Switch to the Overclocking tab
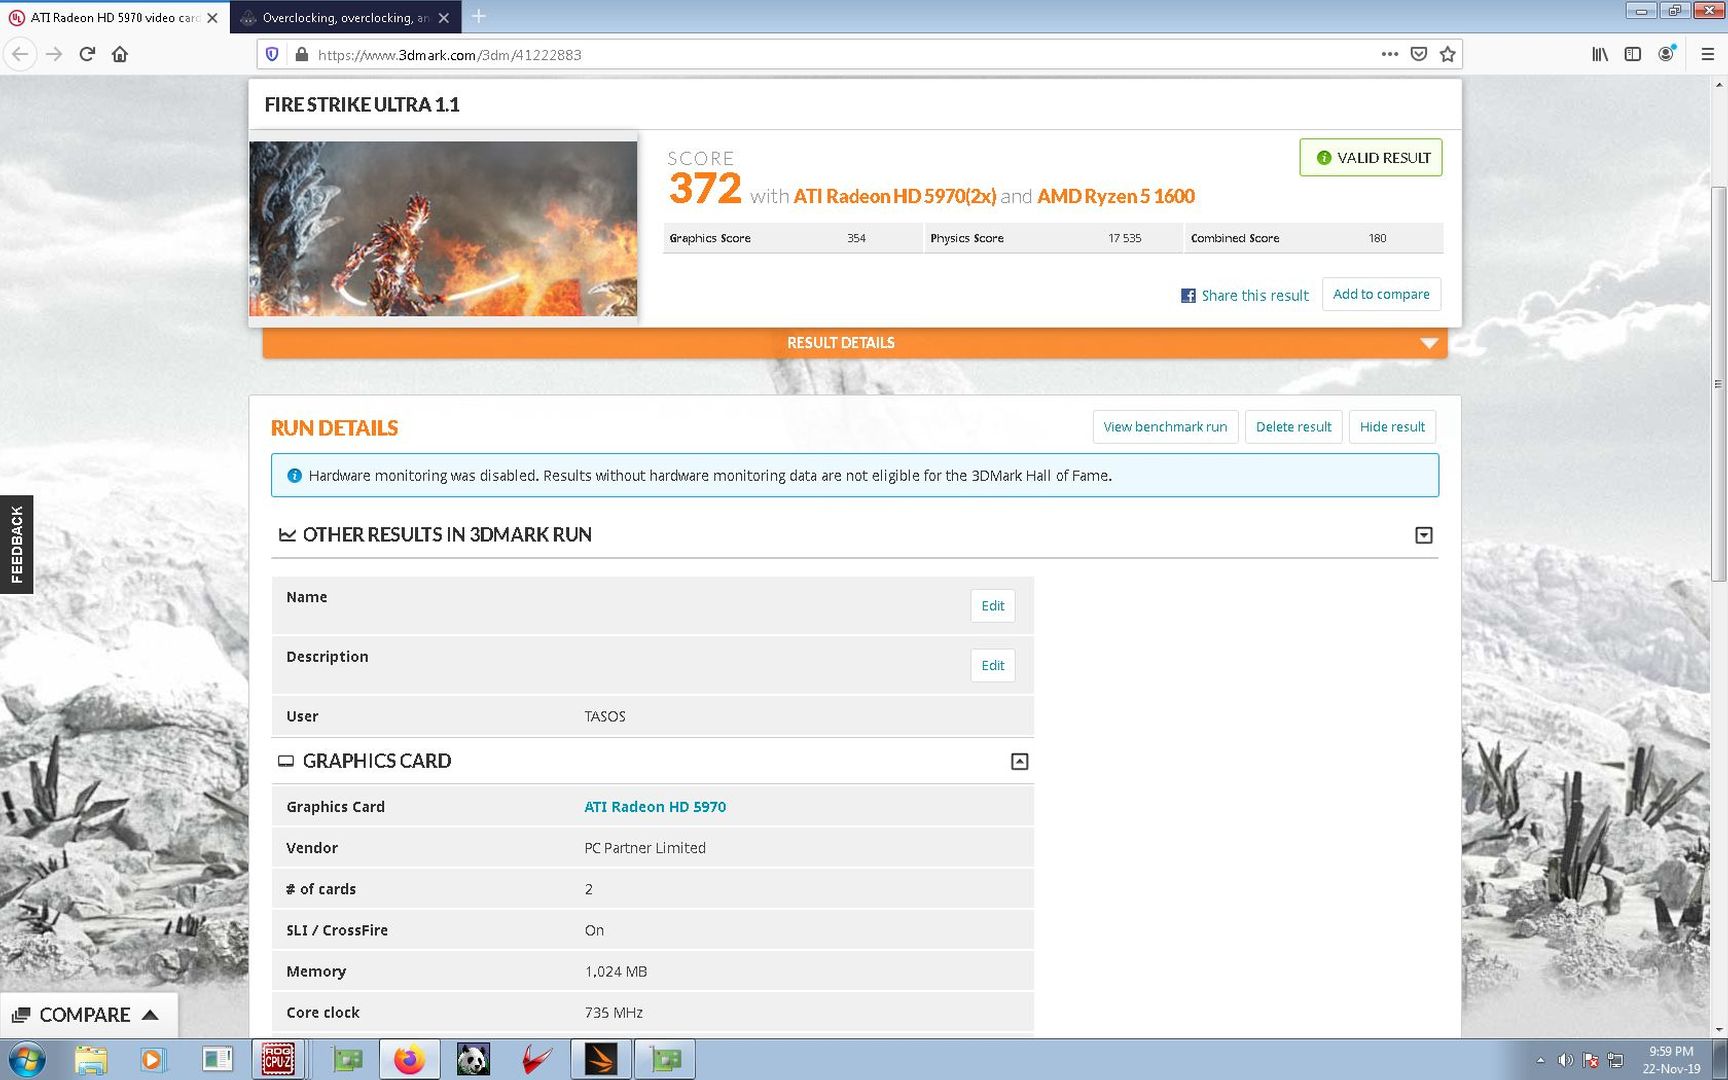The height and width of the screenshot is (1080, 1728). 346,17
